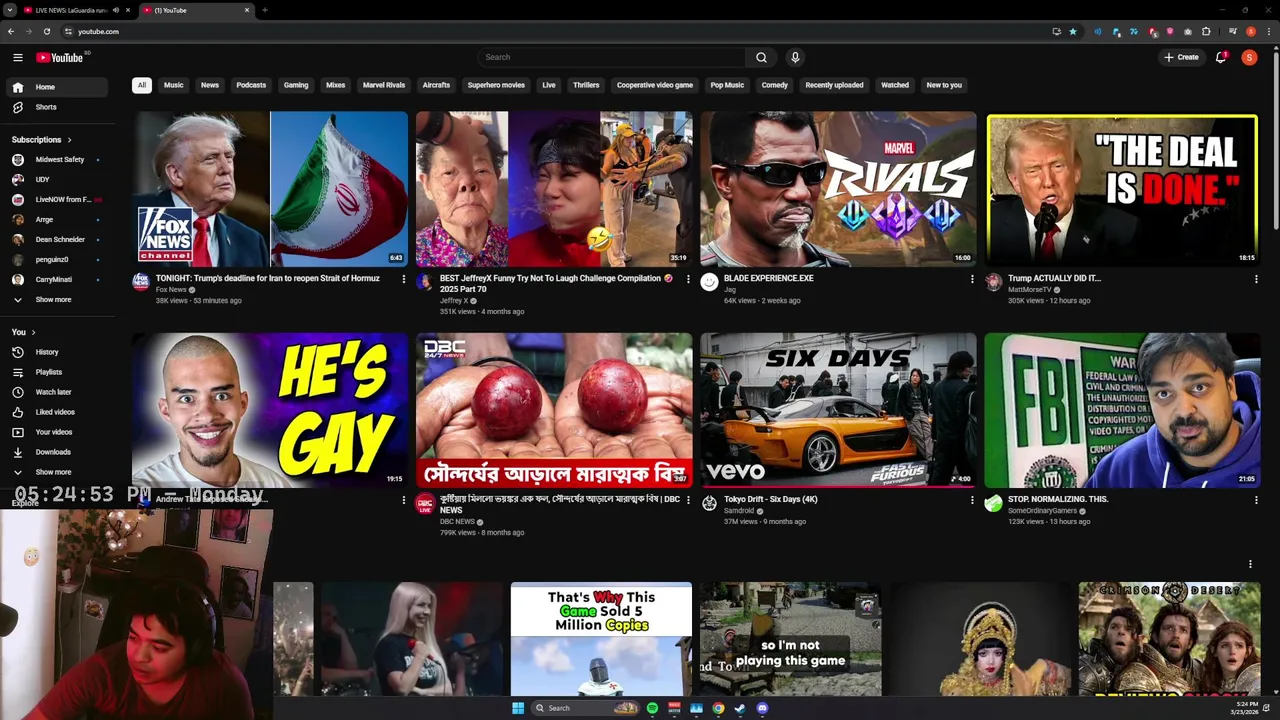Open Playlists in the sidebar

(55, 372)
